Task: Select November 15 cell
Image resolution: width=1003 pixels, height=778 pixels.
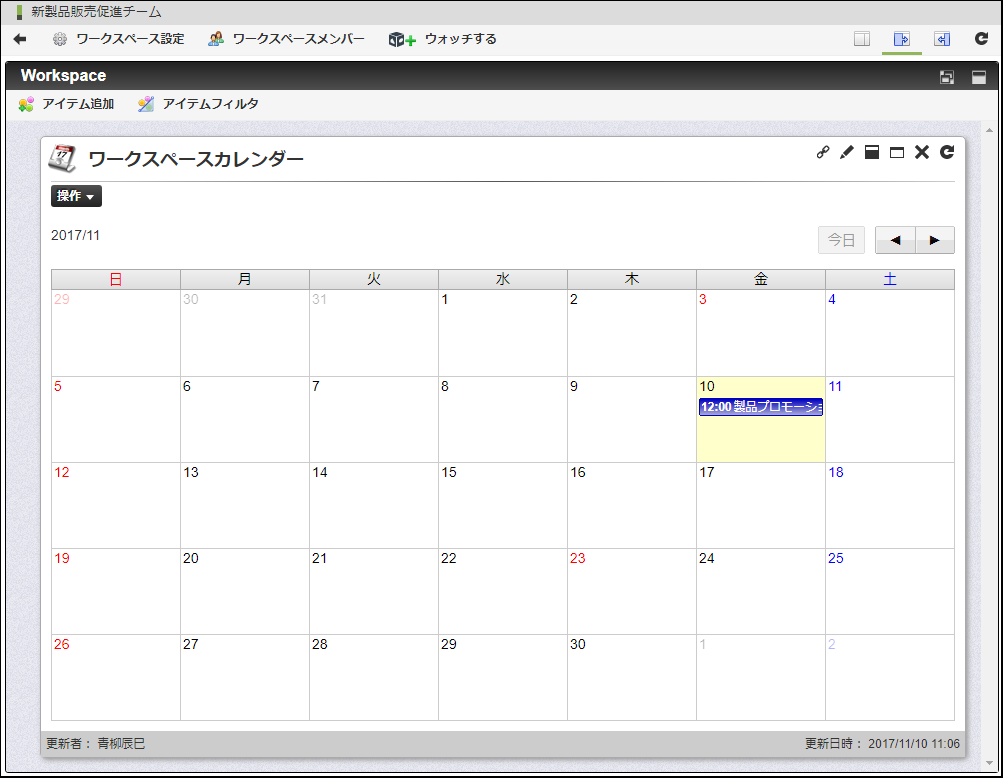Action: [x=503, y=505]
